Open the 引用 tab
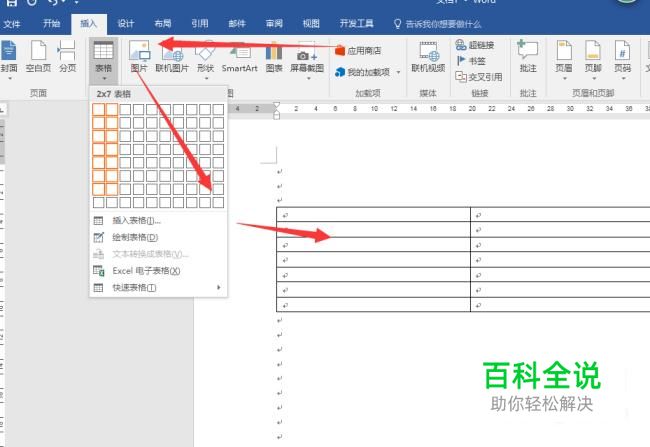The width and height of the screenshot is (650, 447). click(200, 24)
